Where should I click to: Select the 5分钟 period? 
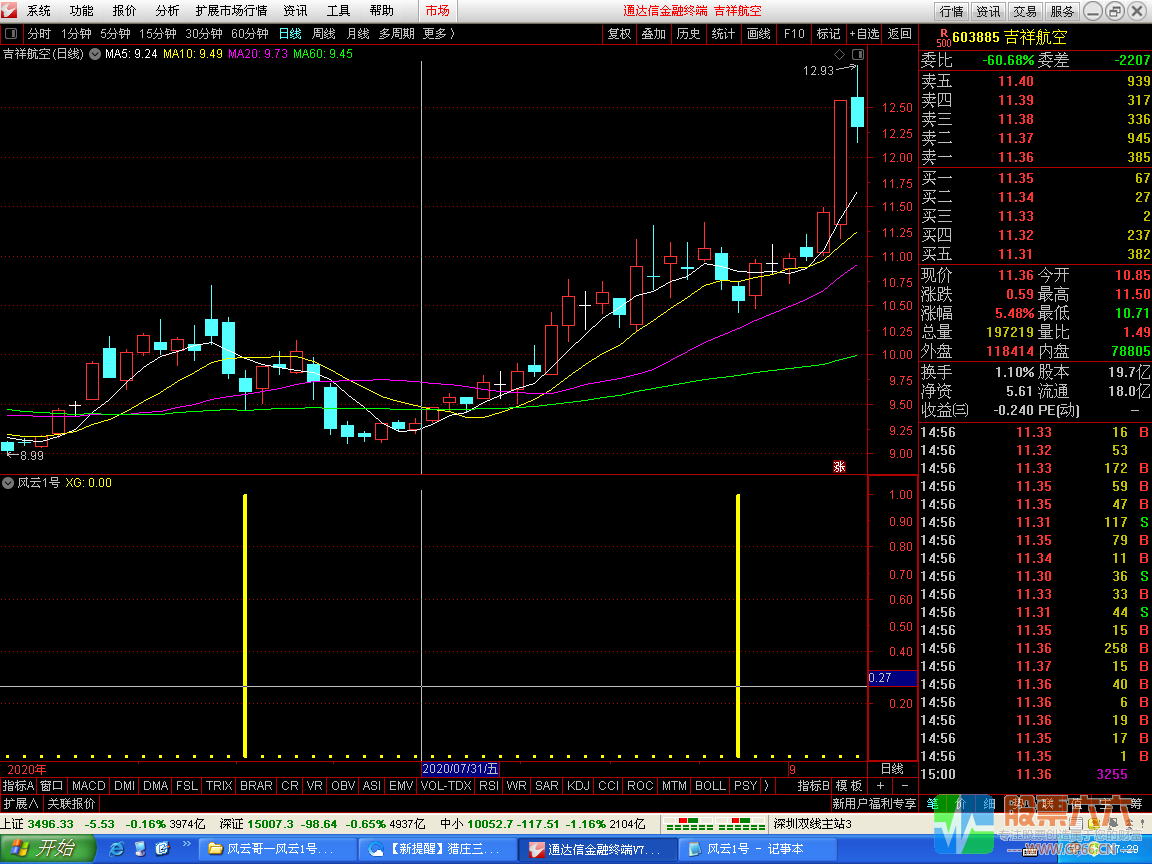coord(115,34)
